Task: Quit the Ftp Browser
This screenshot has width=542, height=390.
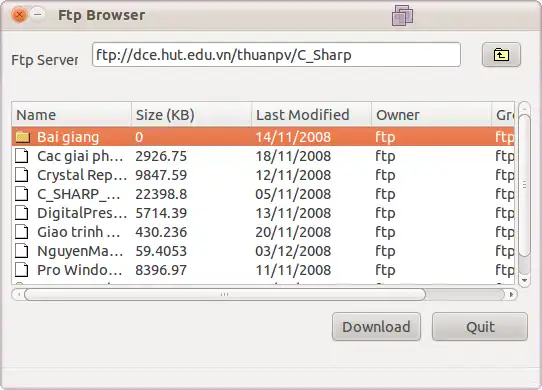Action: pyautogui.click(x=480, y=327)
